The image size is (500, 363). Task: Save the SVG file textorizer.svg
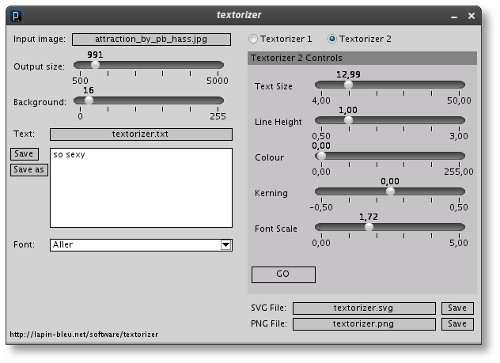[x=457, y=308]
